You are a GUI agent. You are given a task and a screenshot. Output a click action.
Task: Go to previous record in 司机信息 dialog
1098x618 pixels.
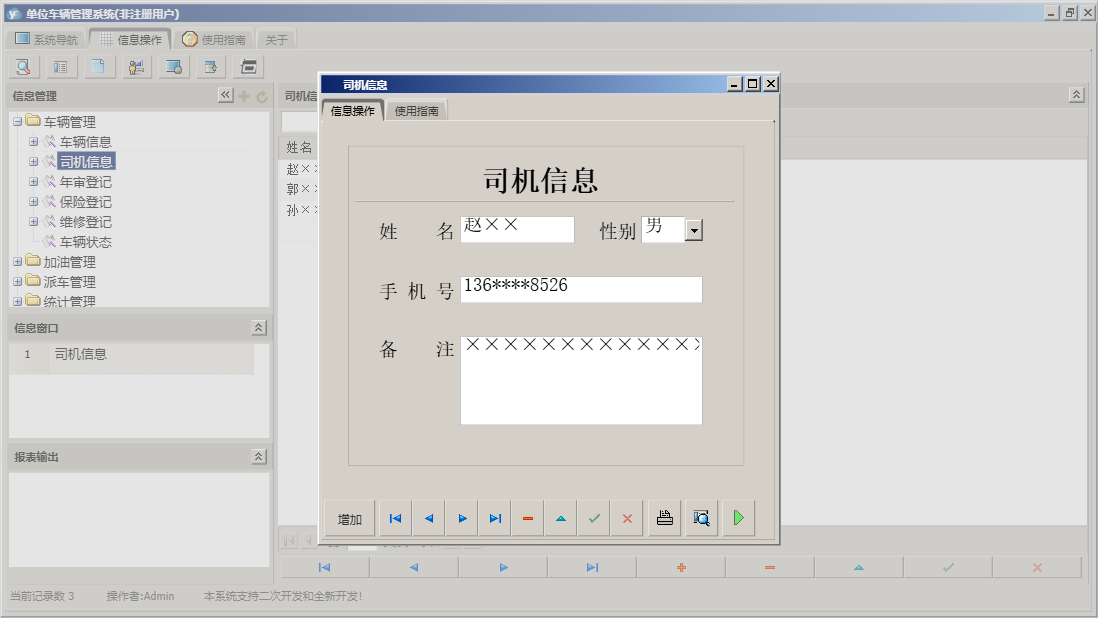[429, 519]
